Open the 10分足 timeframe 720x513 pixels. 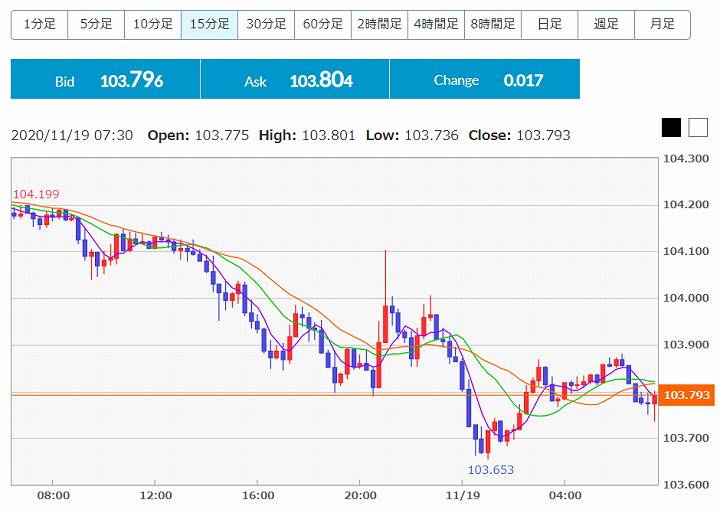(x=153, y=24)
